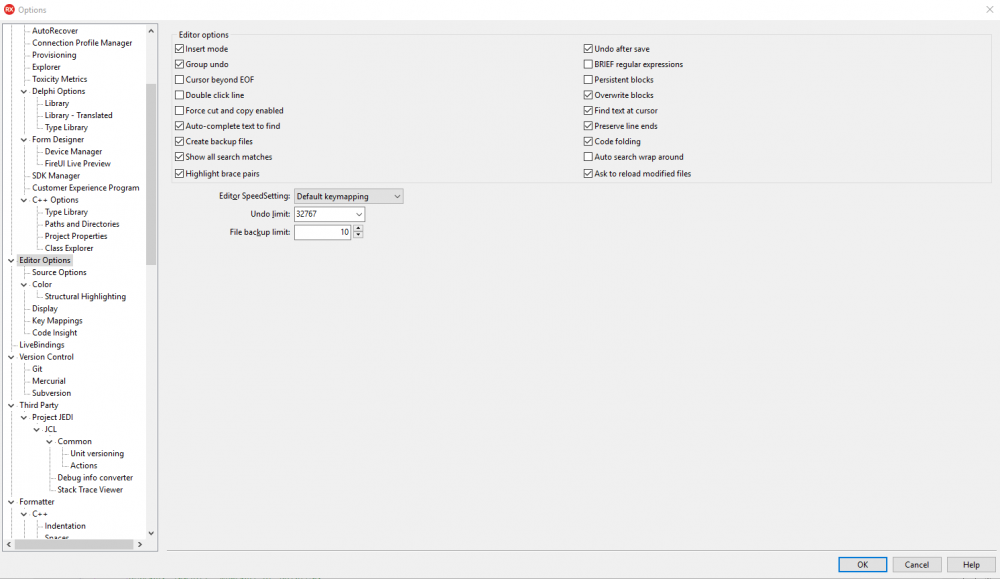Open Git version control settings
Screen dimensions: 1000x579
(x=37, y=369)
